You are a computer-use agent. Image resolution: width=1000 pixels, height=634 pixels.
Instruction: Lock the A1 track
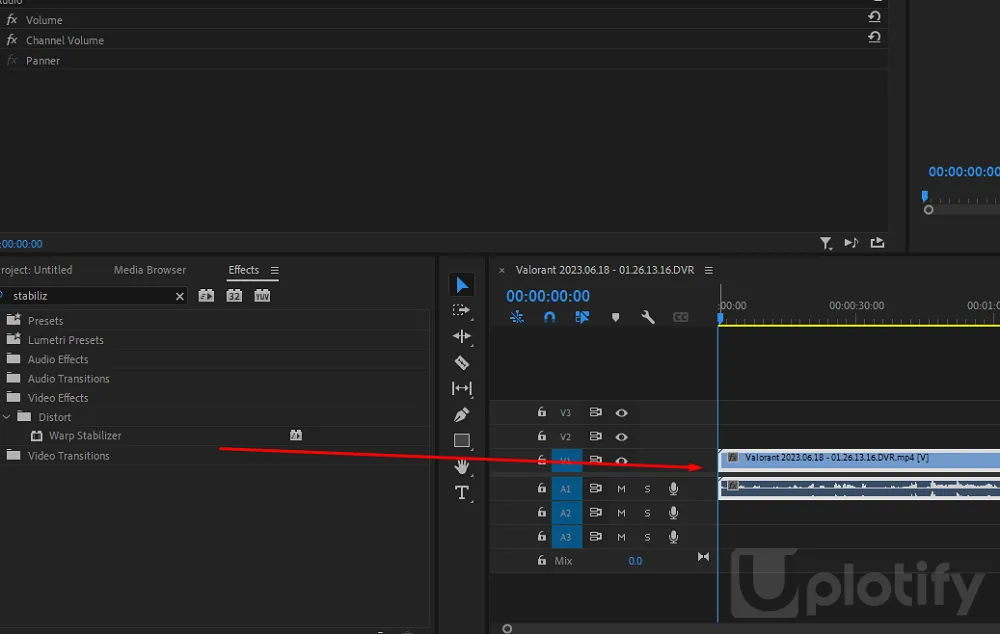[541, 488]
